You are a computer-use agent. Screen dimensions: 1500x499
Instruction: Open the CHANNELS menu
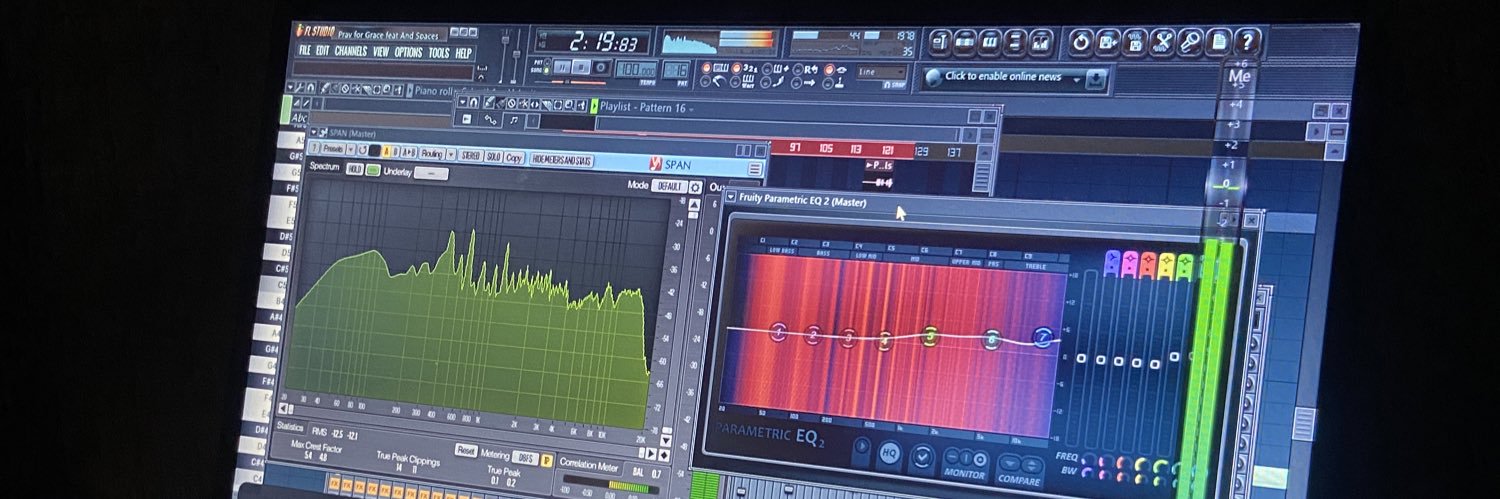[x=350, y=51]
